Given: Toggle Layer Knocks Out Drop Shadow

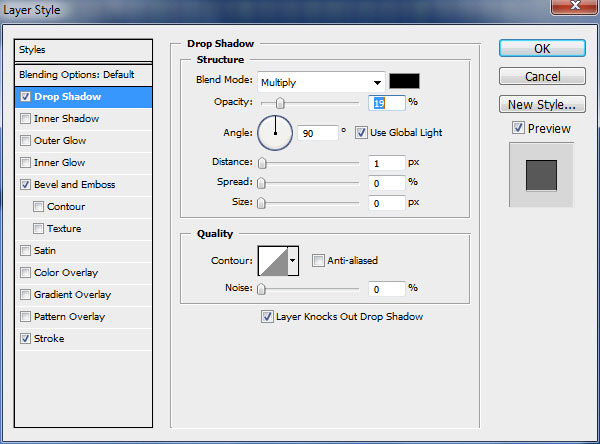Looking at the screenshot, I should [x=267, y=317].
